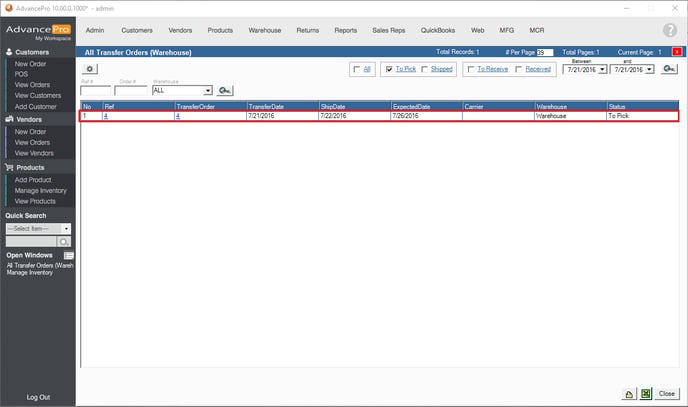Click the Open Windows list icon
The width and height of the screenshot is (688, 407).
pos(69,255)
